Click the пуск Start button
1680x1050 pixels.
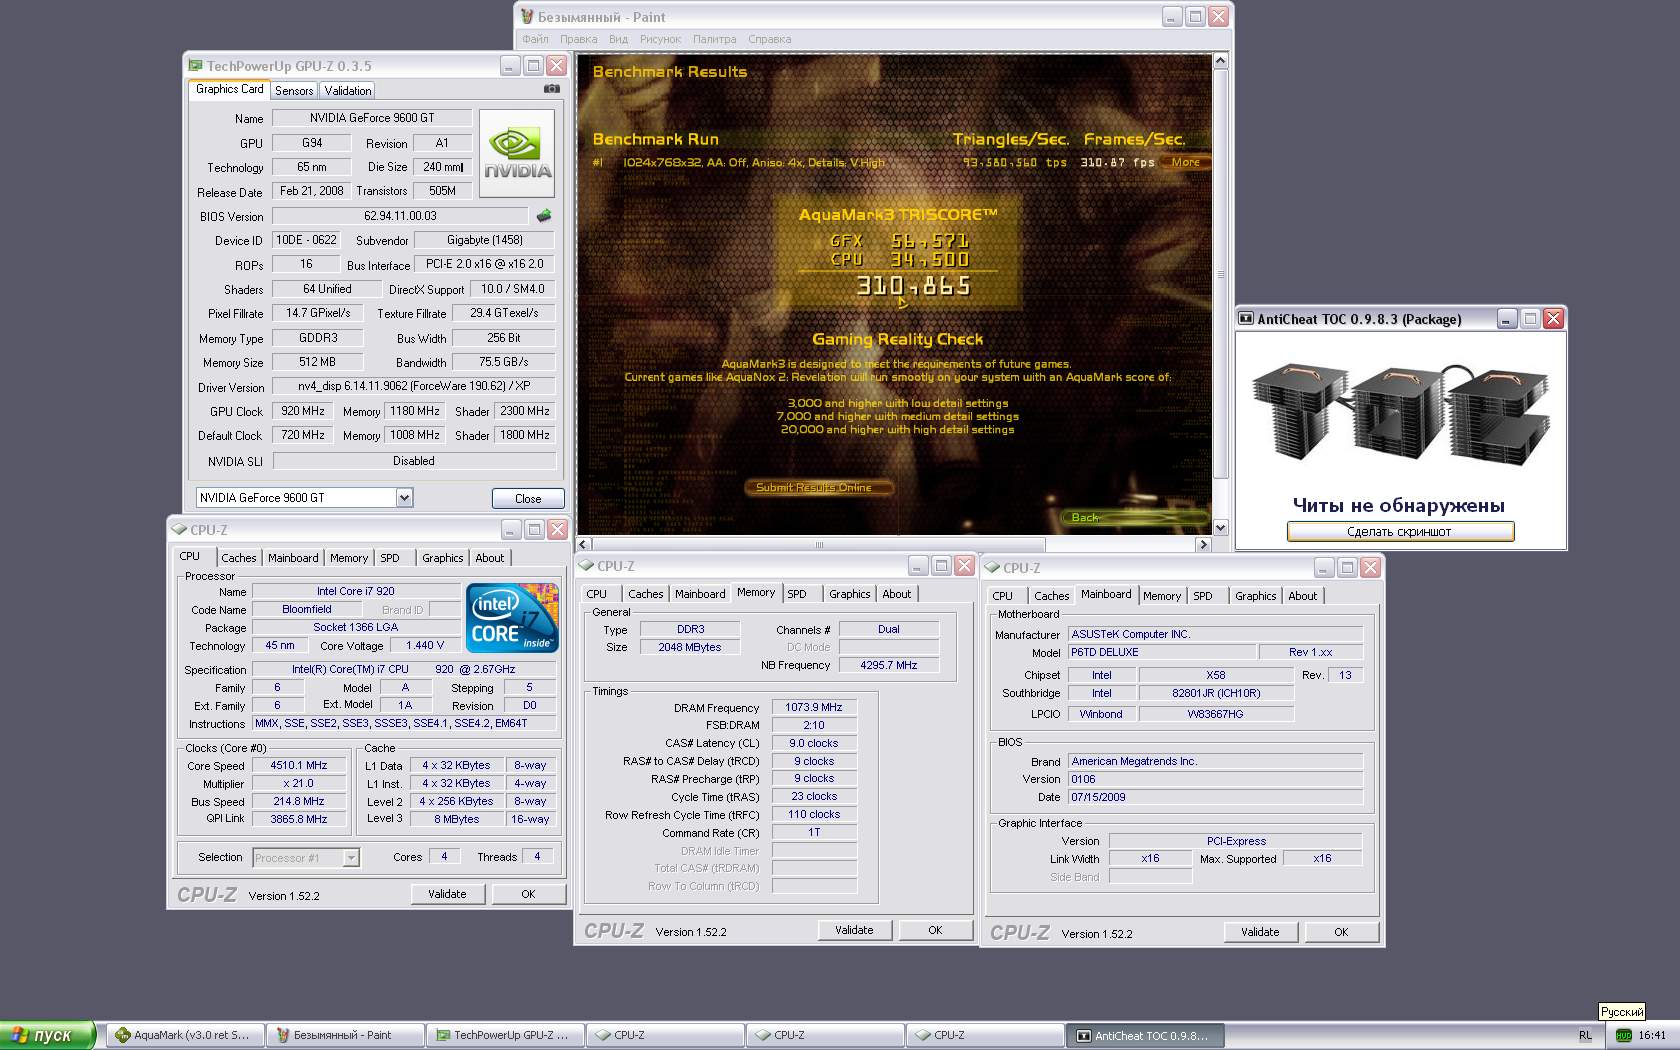tap(48, 1035)
